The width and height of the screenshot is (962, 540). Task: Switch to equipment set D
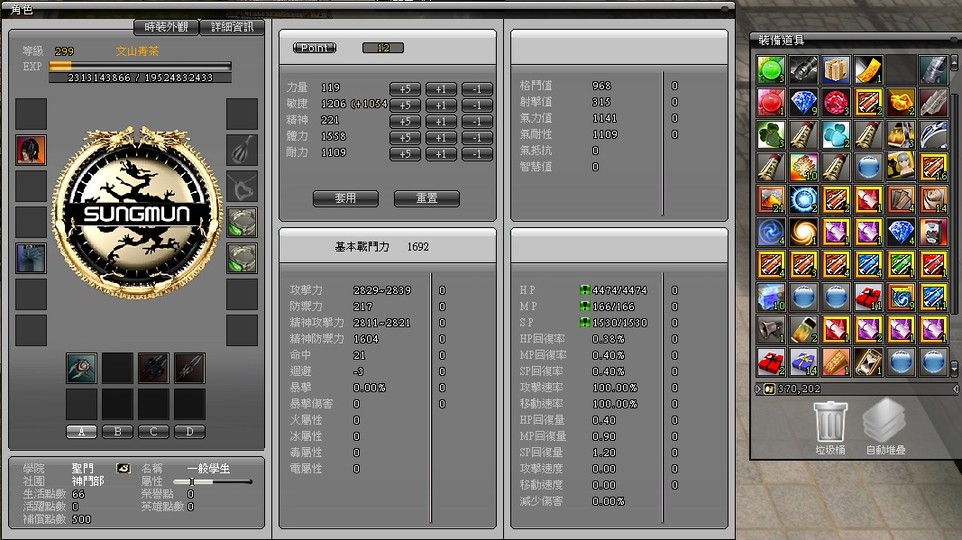pyautogui.click(x=189, y=432)
